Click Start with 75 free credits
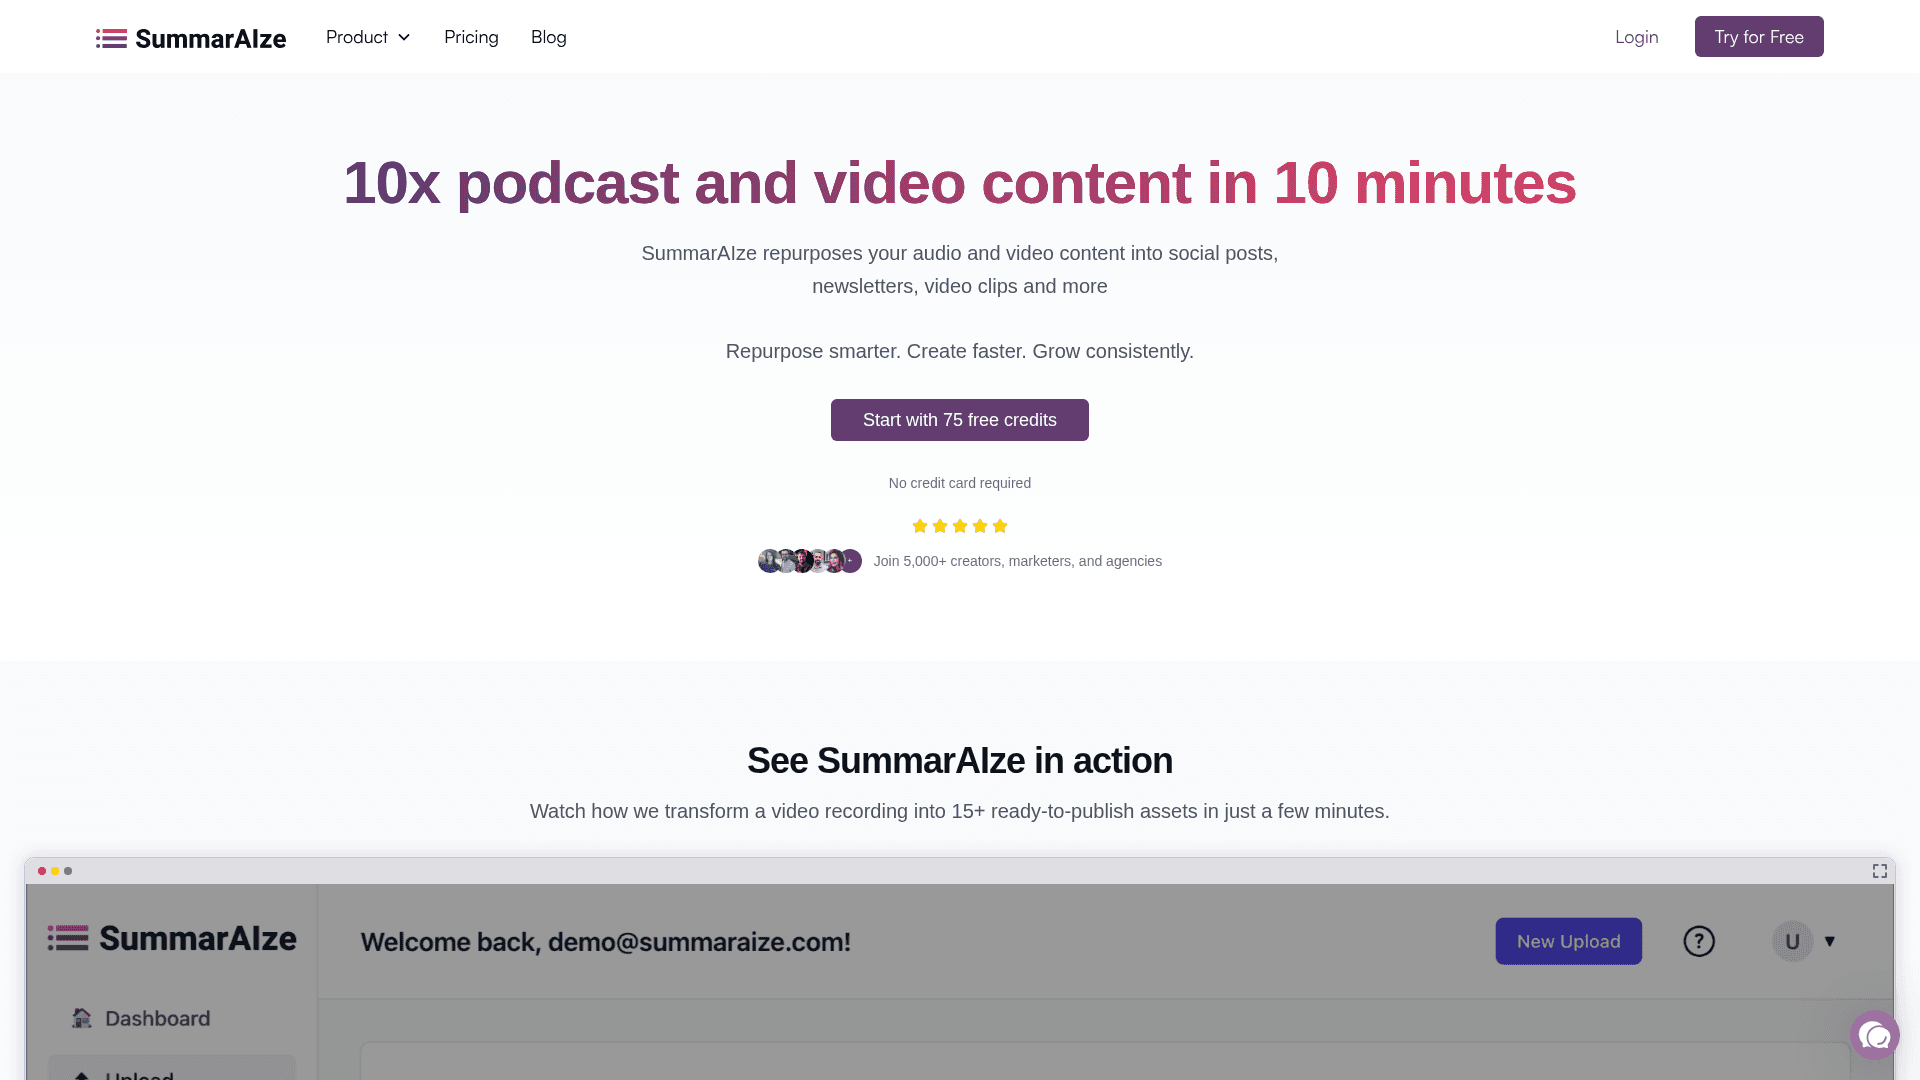 click(x=959, y=420)
